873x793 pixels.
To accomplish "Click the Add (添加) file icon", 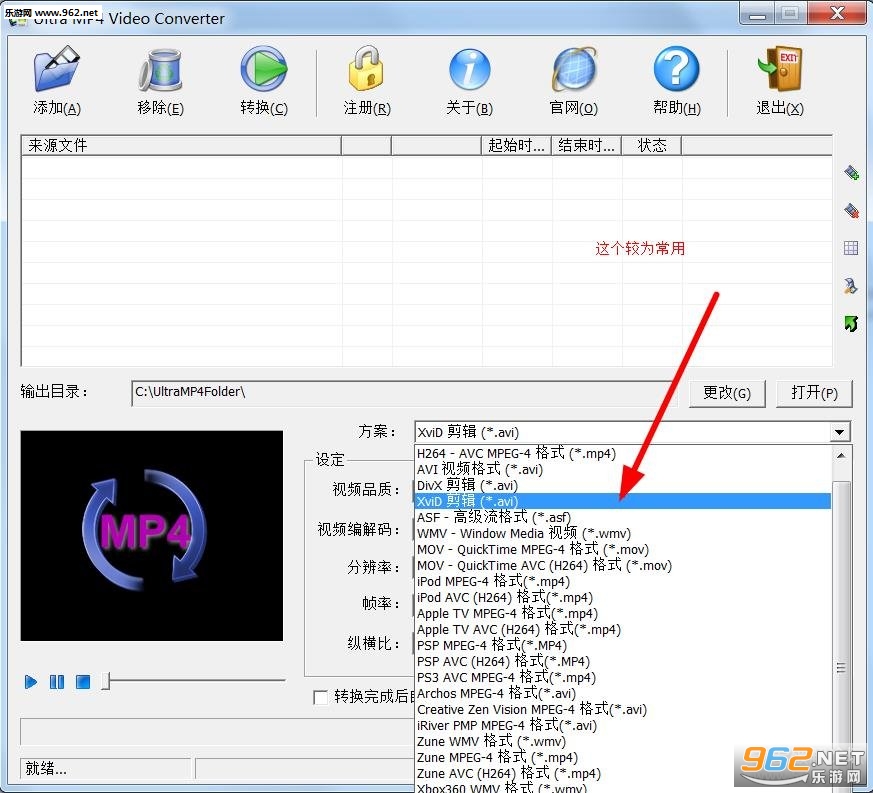I will click(x=57, y=68).
